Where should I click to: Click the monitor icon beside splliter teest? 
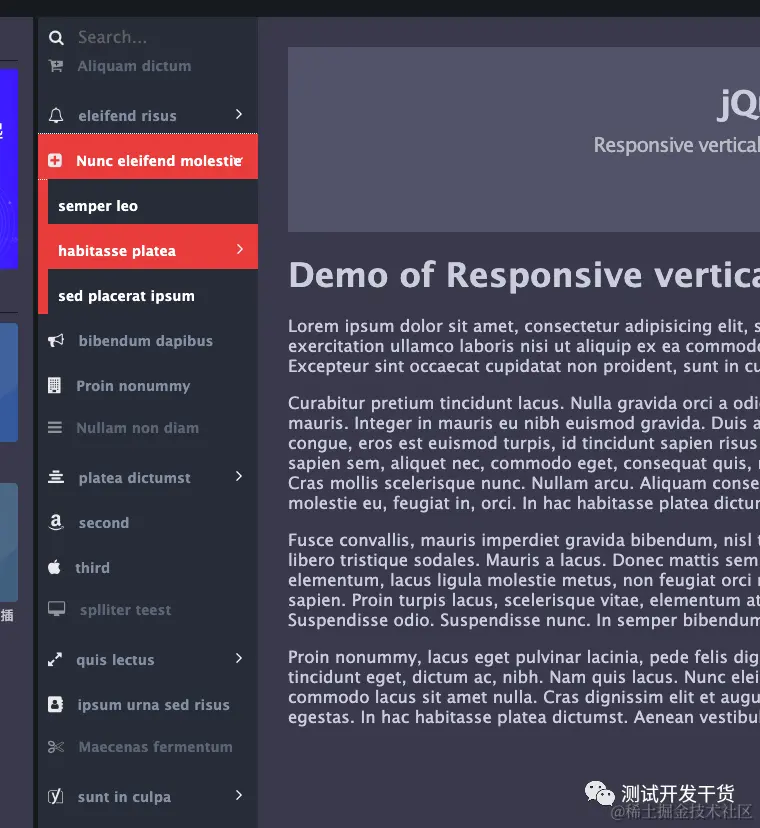pyautogui.click(x=57, y=609)
